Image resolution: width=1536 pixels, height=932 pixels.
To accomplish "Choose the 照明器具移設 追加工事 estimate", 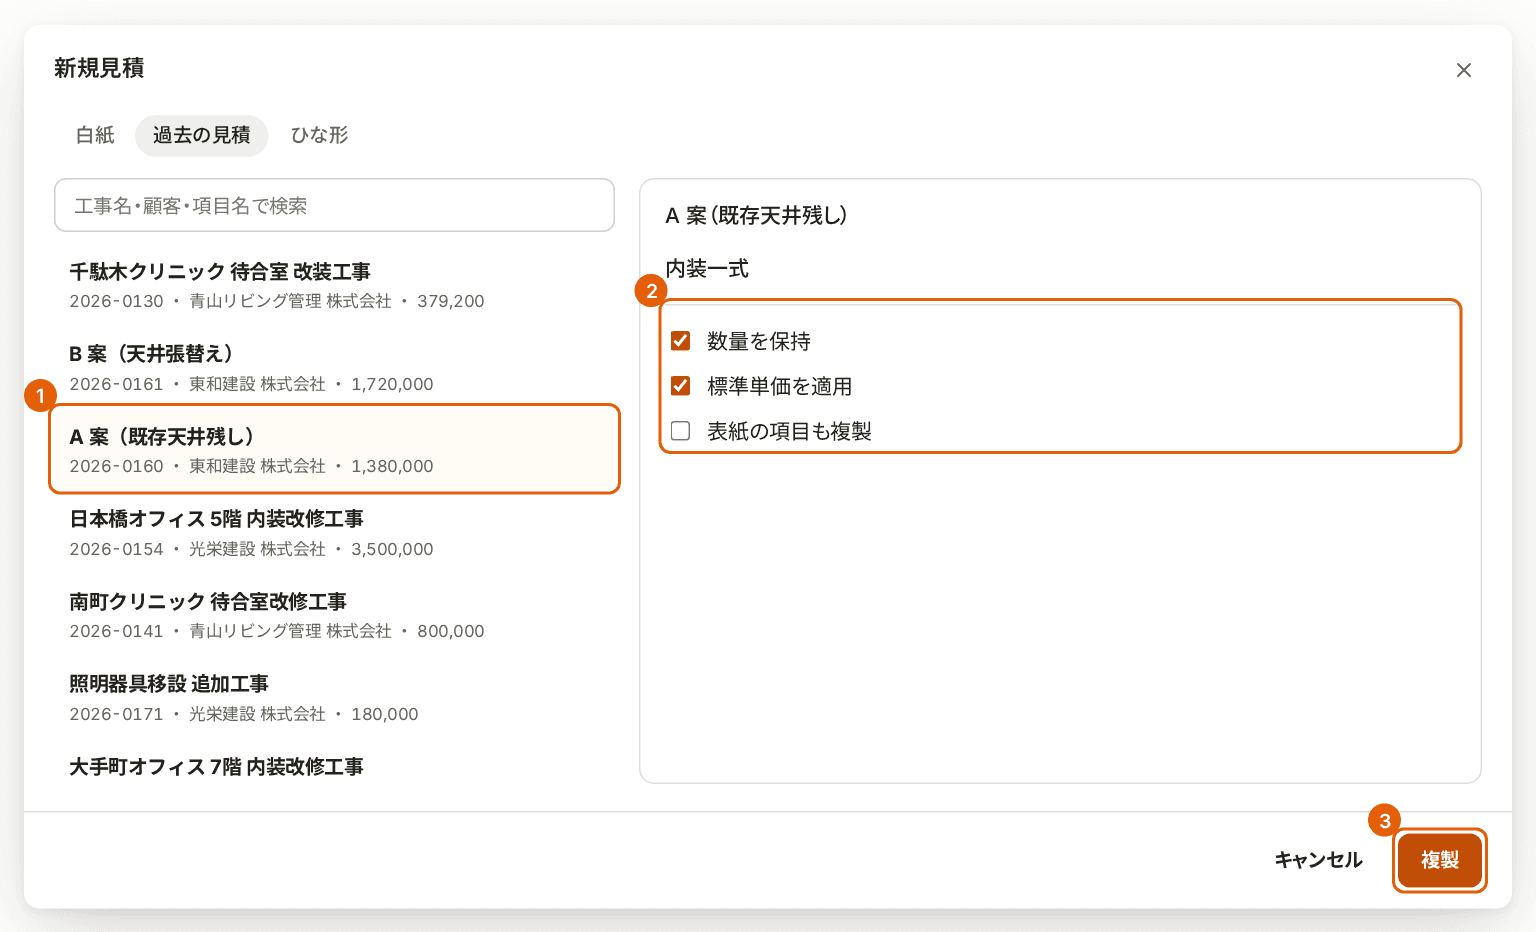I will coord(334,698).
